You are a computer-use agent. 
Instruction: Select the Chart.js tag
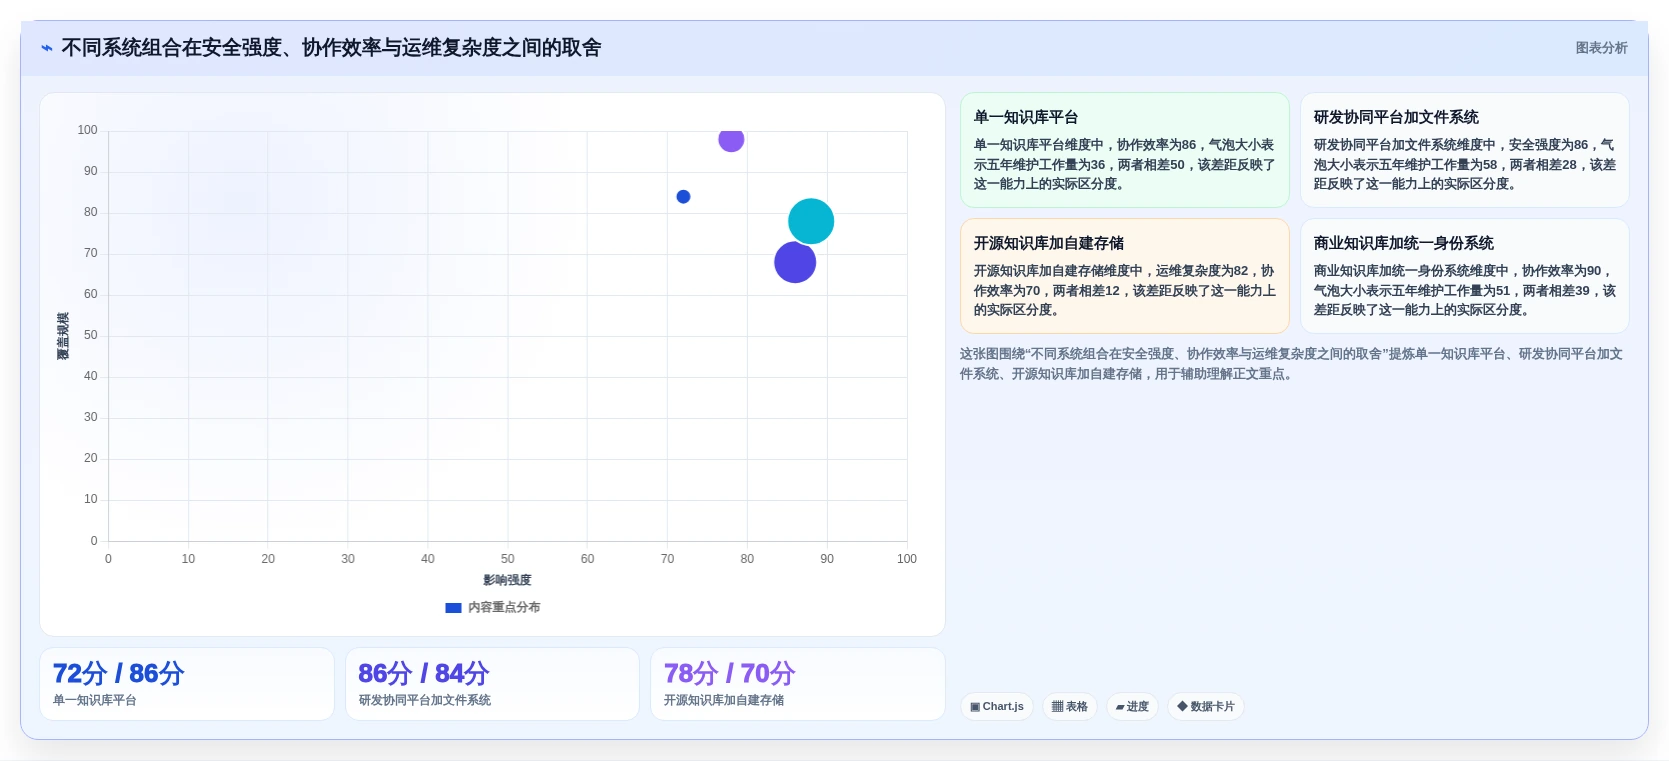pyautogui.click(x=997, y=707)
